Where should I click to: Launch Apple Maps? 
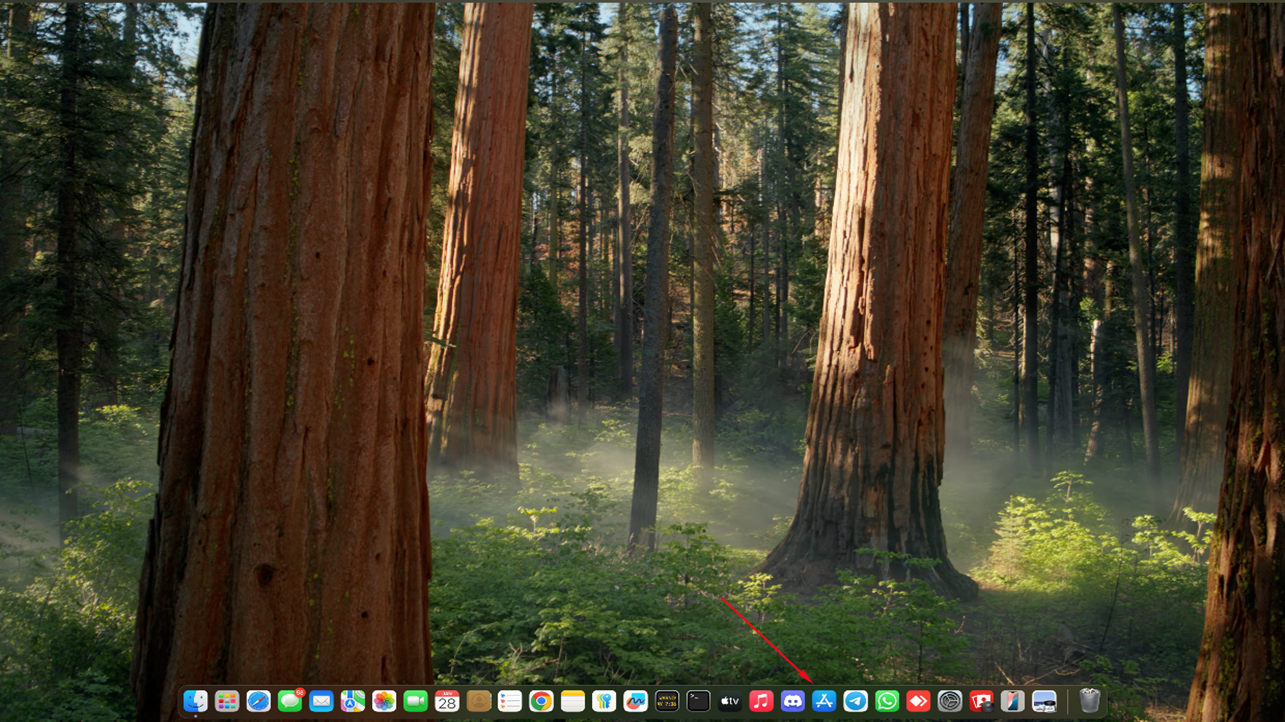pyautogui.click(x=353, y=701)
